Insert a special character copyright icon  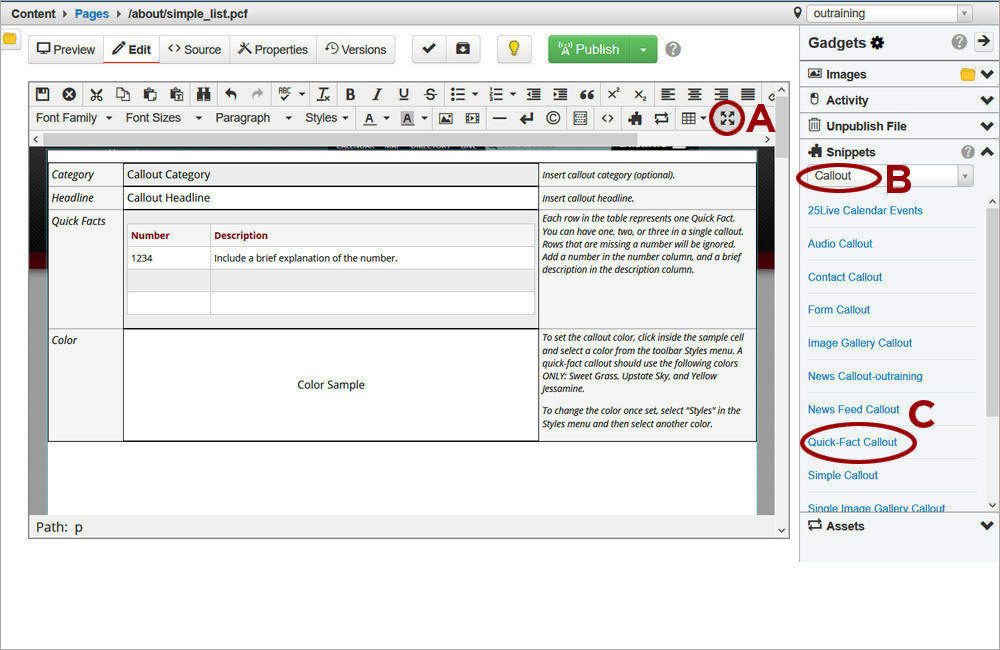click(x=553, y=118)
